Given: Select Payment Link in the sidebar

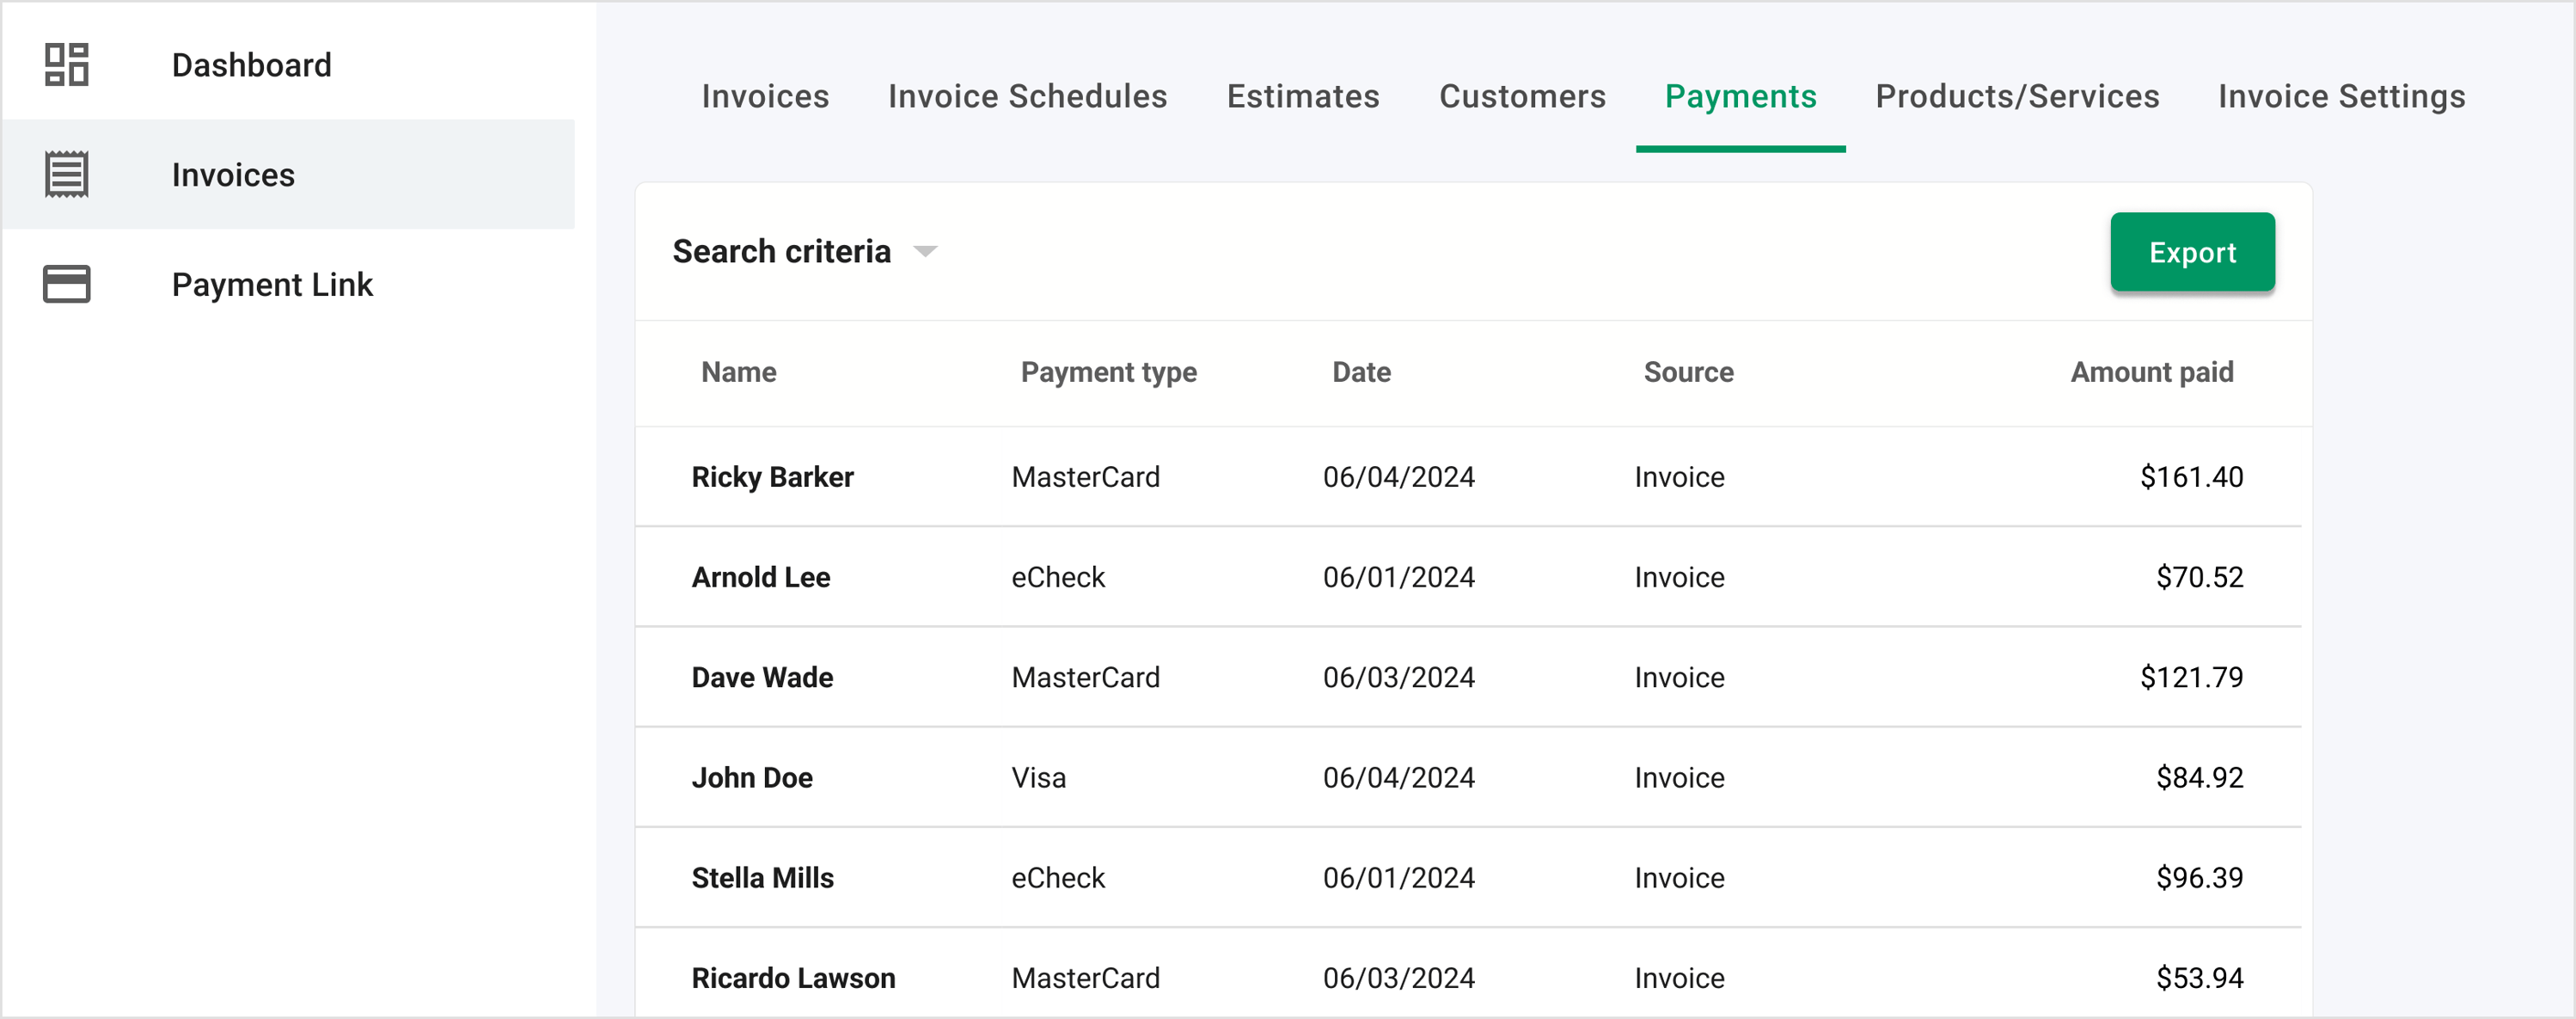Looking at the screenshot, I should pos(272,285).
